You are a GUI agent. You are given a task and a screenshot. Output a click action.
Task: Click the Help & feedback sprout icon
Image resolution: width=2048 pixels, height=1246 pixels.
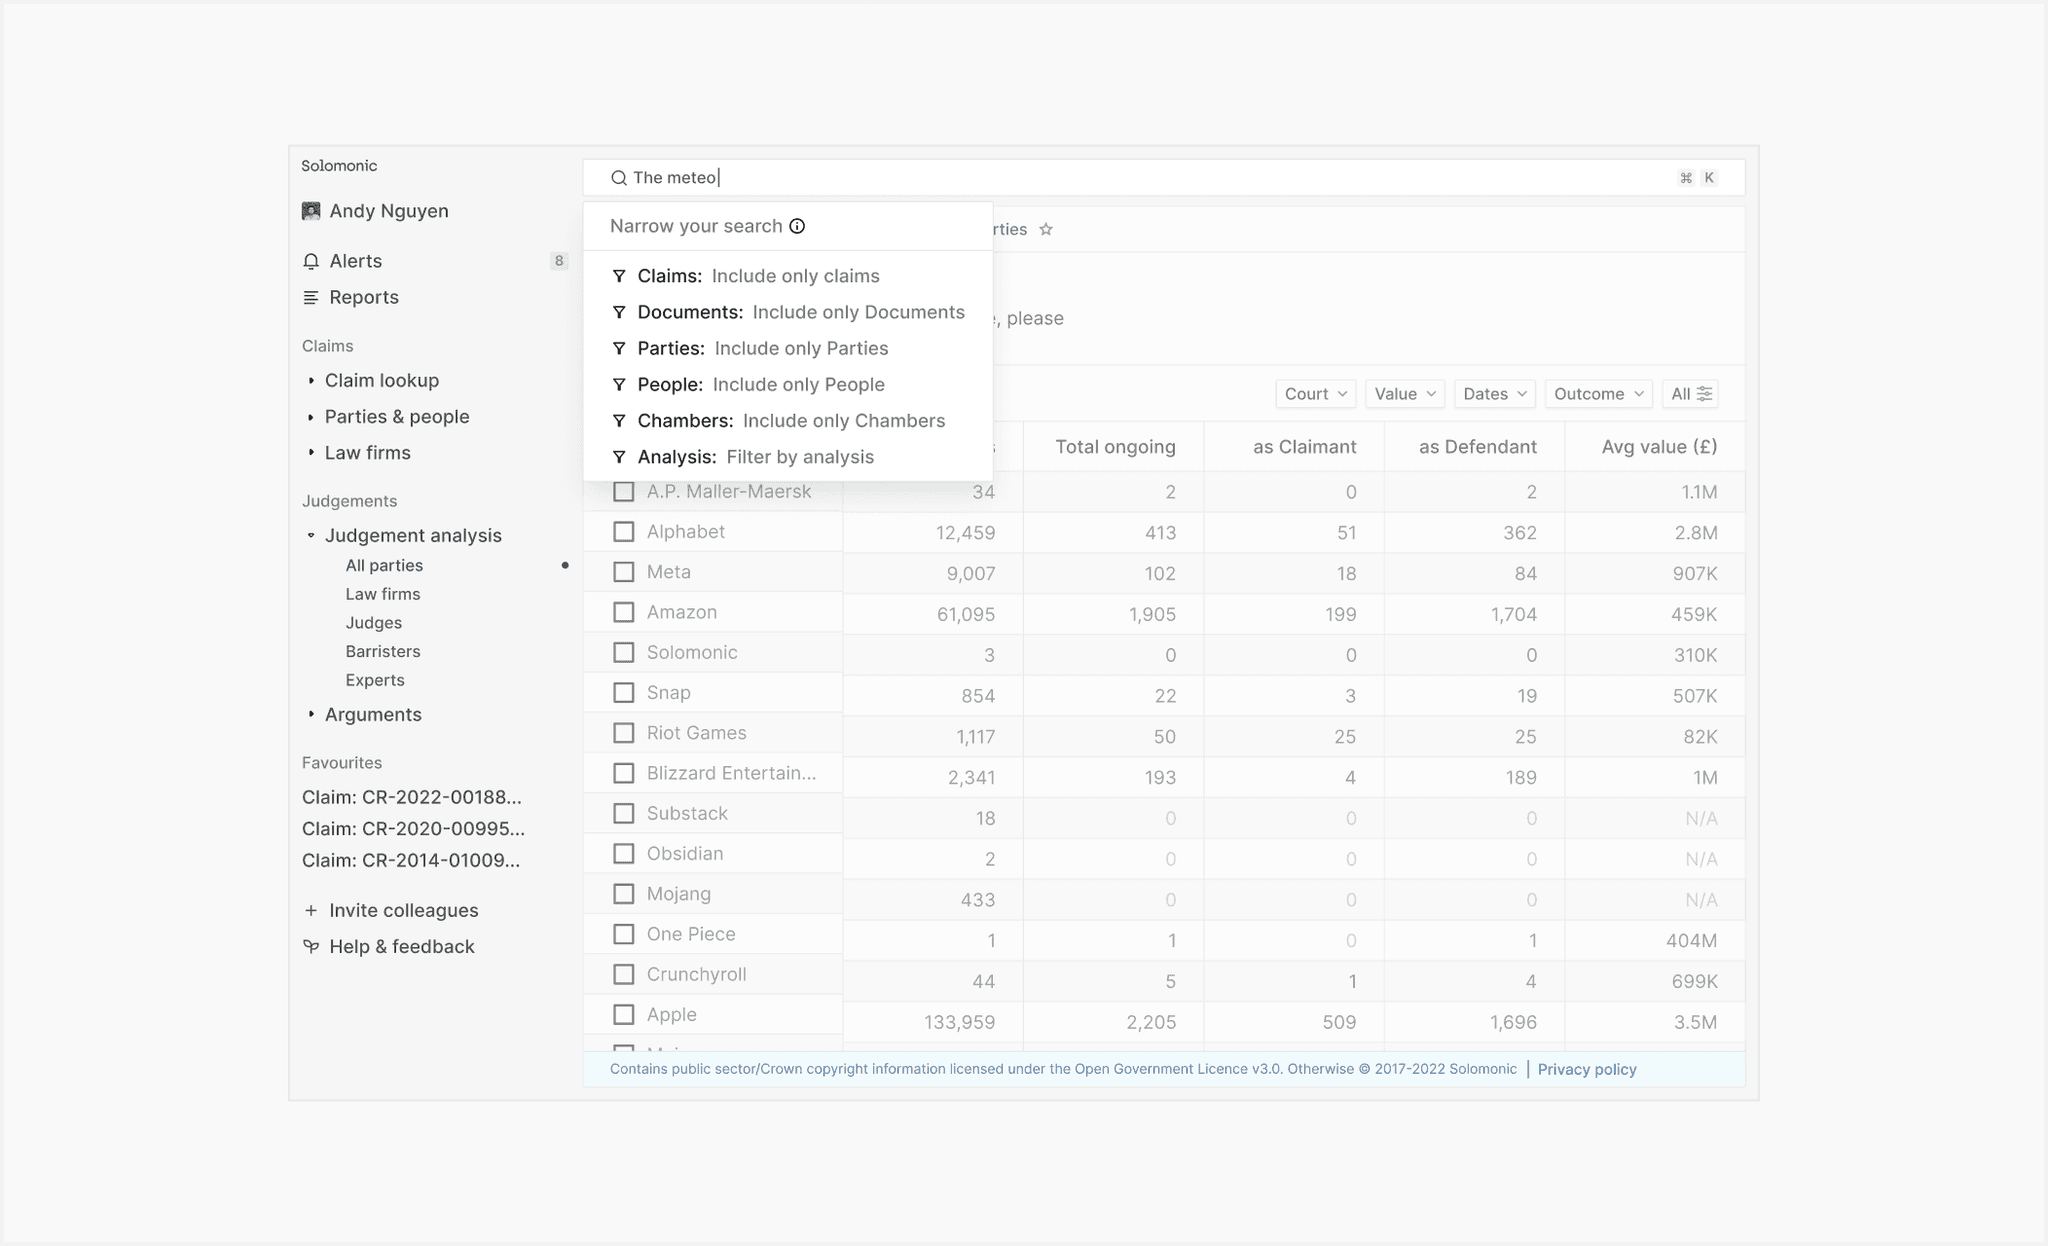[x=311, y=946]
